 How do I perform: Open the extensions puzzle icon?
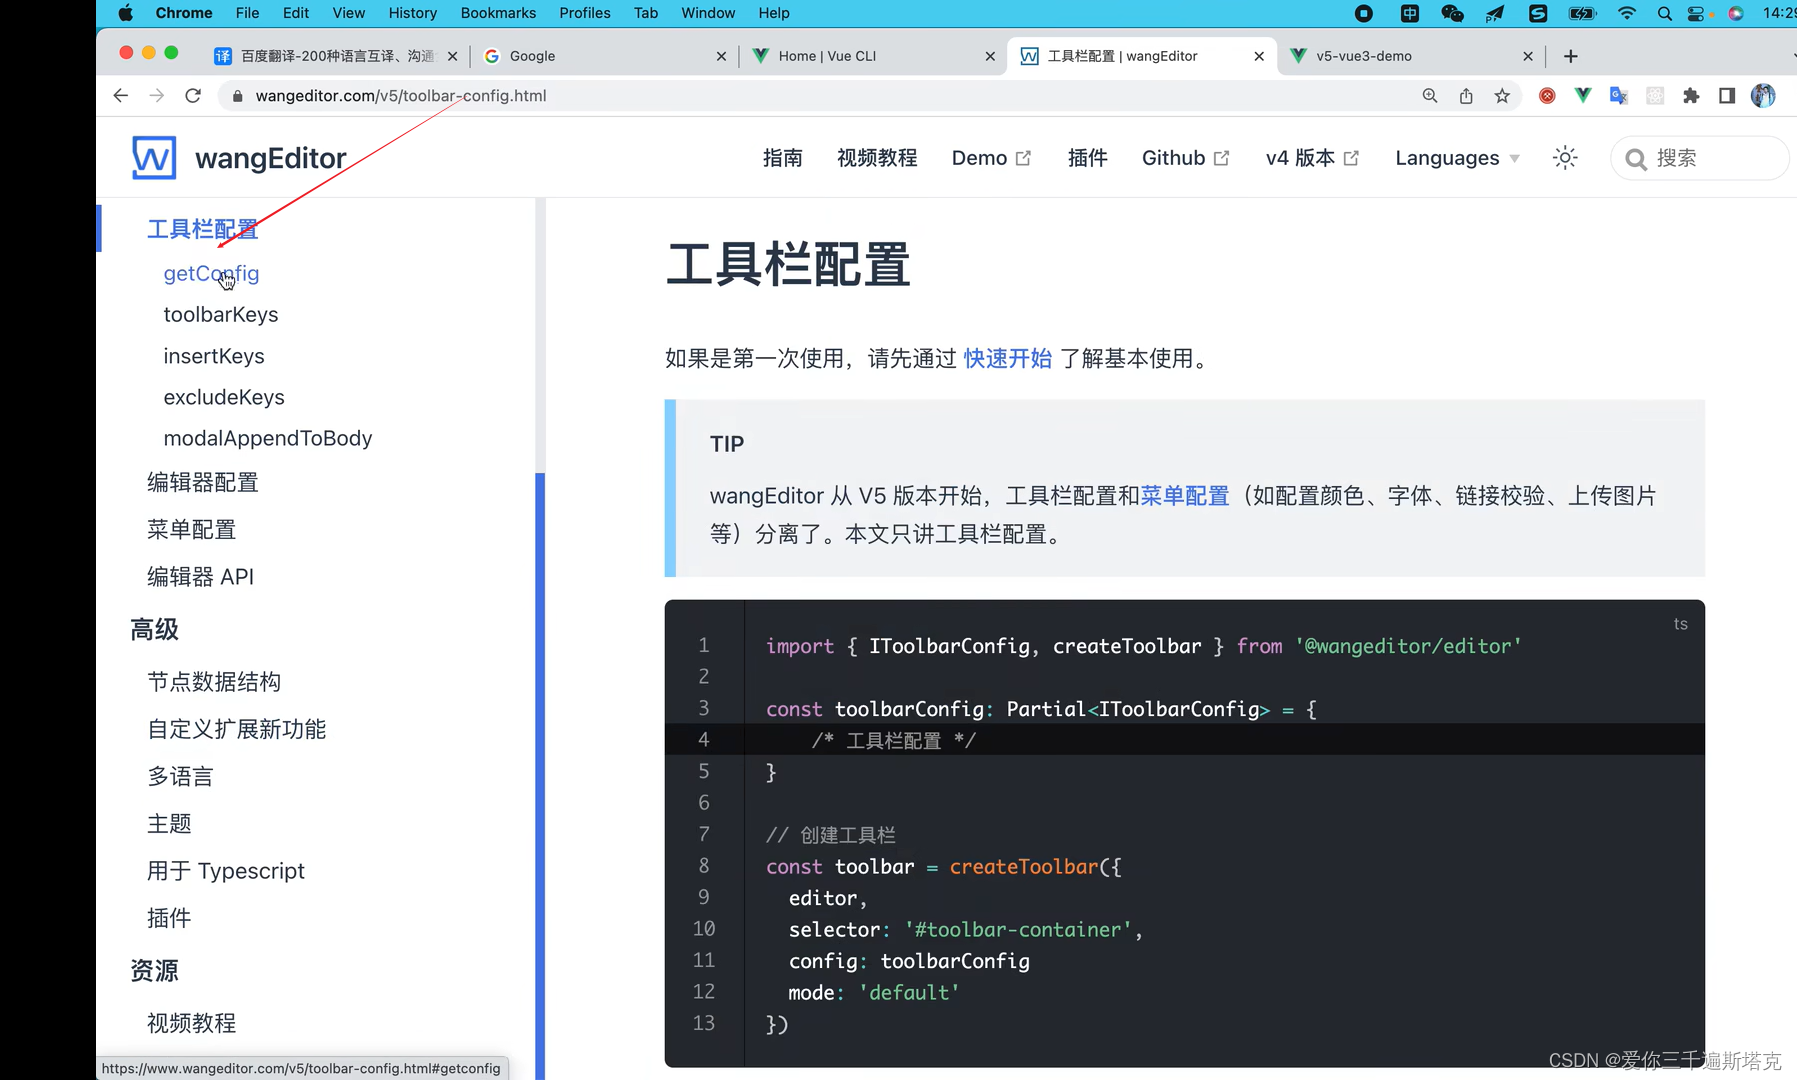1692,95
